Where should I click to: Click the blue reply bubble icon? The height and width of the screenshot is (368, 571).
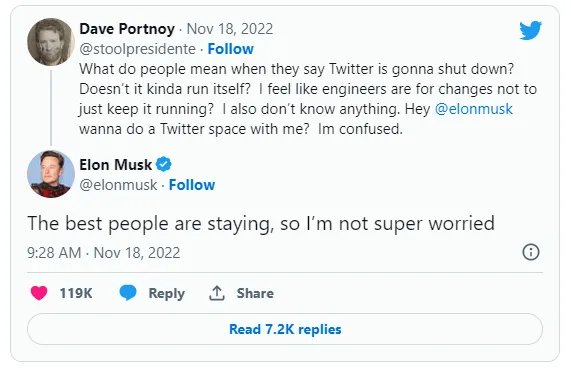(x=128, y=293)
